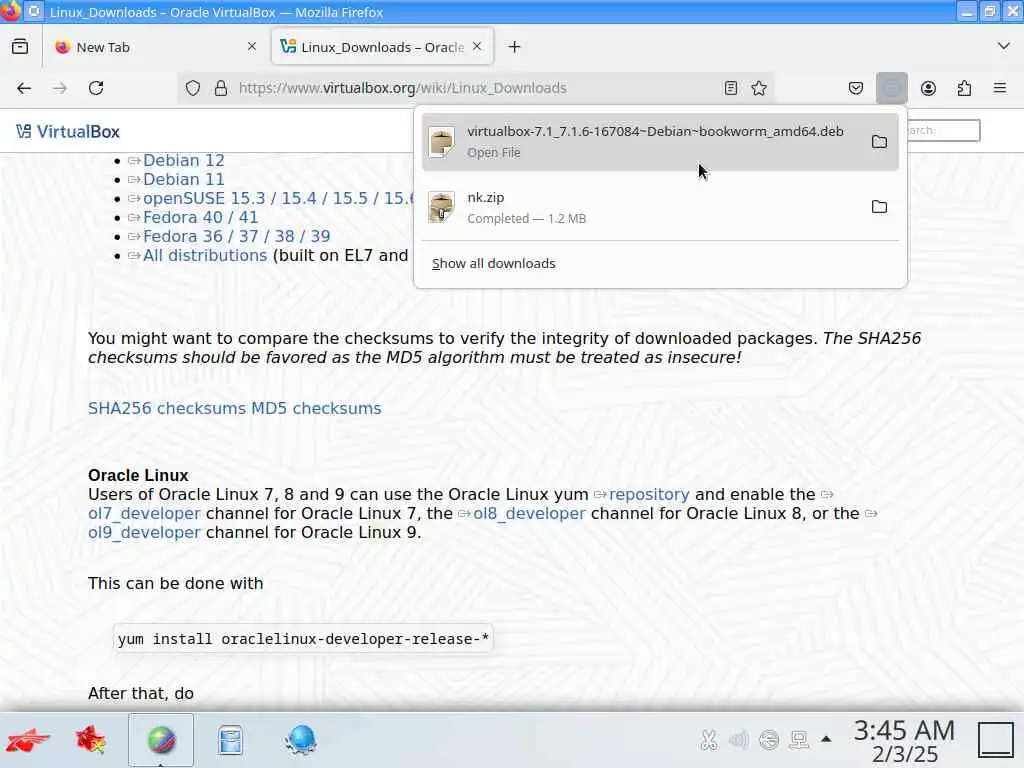Screen dimensions: 1024x768
Task: Open Firefox View icon near tabs
Action: (x=20, y=47)
